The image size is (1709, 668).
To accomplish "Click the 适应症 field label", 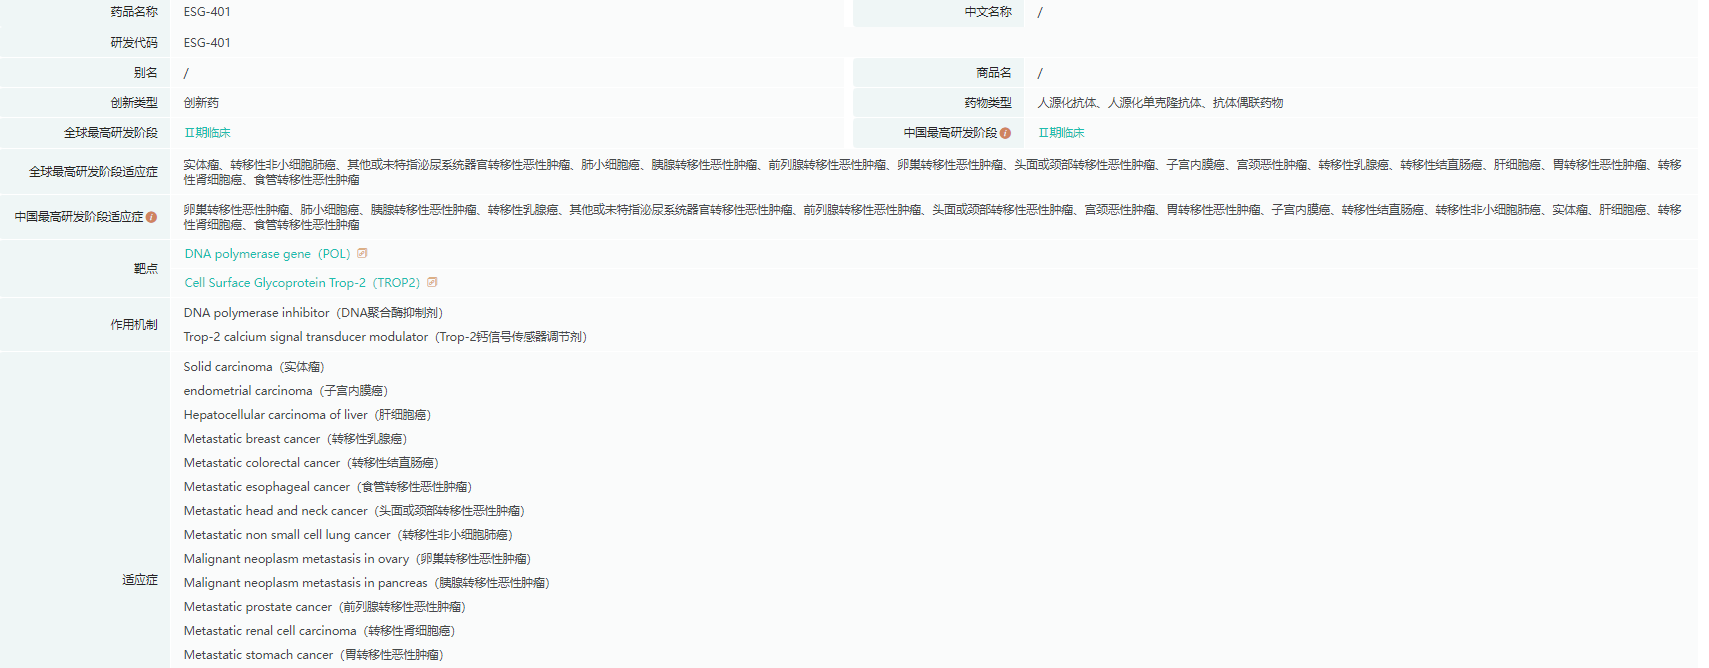I will point(140,580).
